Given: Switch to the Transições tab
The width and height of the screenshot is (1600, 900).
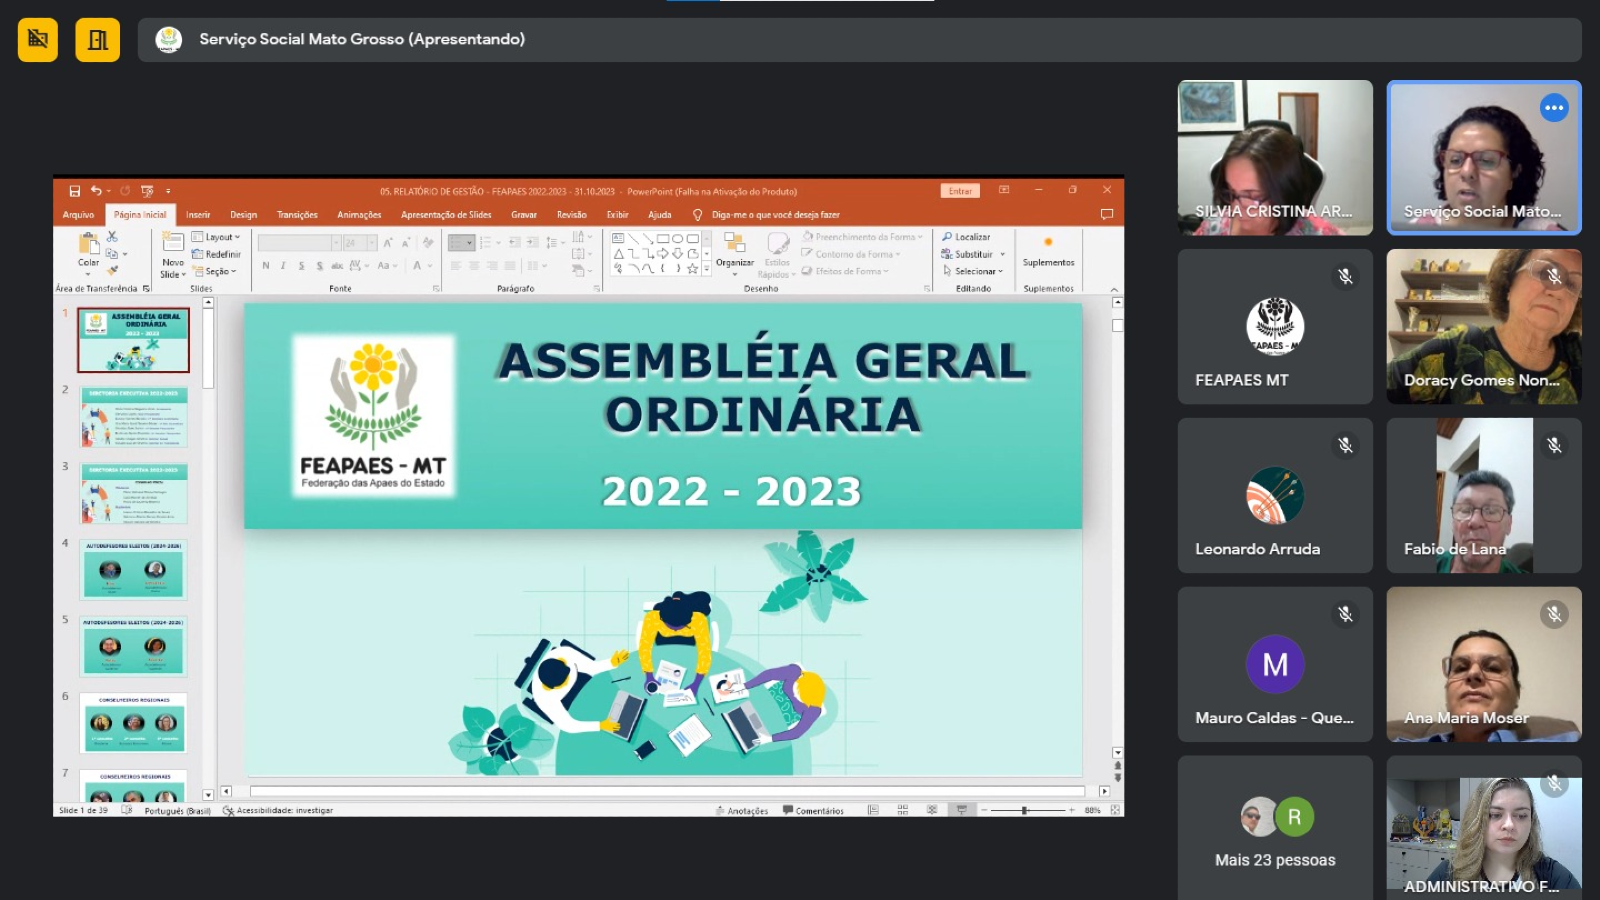Looking at the screenshot, I should pos(297,215).
